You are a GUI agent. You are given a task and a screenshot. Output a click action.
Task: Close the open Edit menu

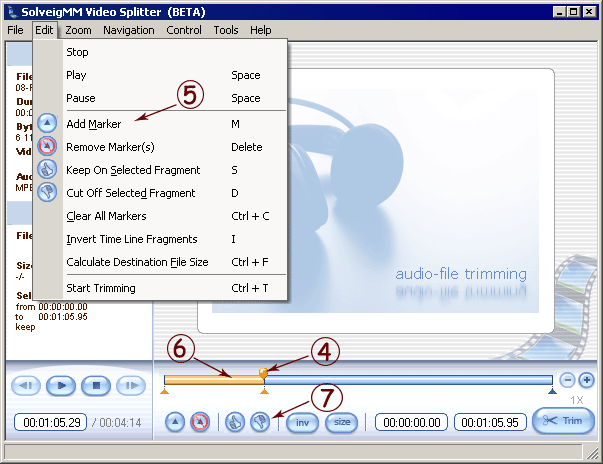(44, 30)
